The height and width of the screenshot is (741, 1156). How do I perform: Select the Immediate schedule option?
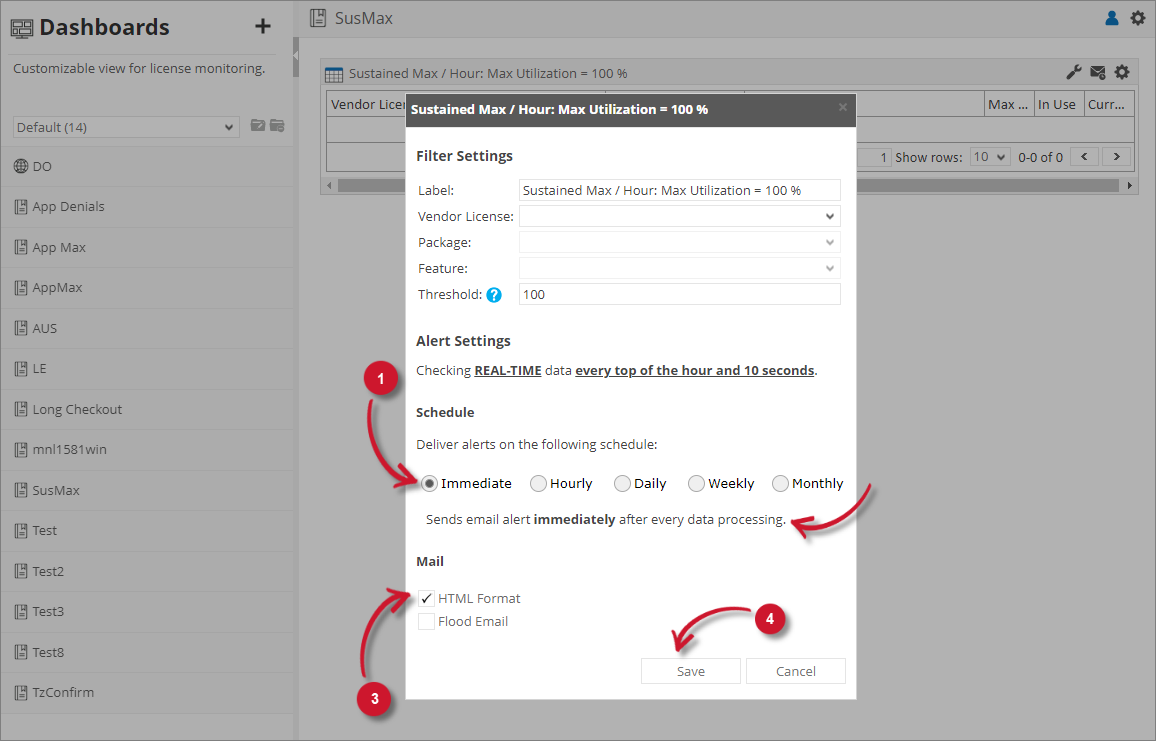coord(429,484)
